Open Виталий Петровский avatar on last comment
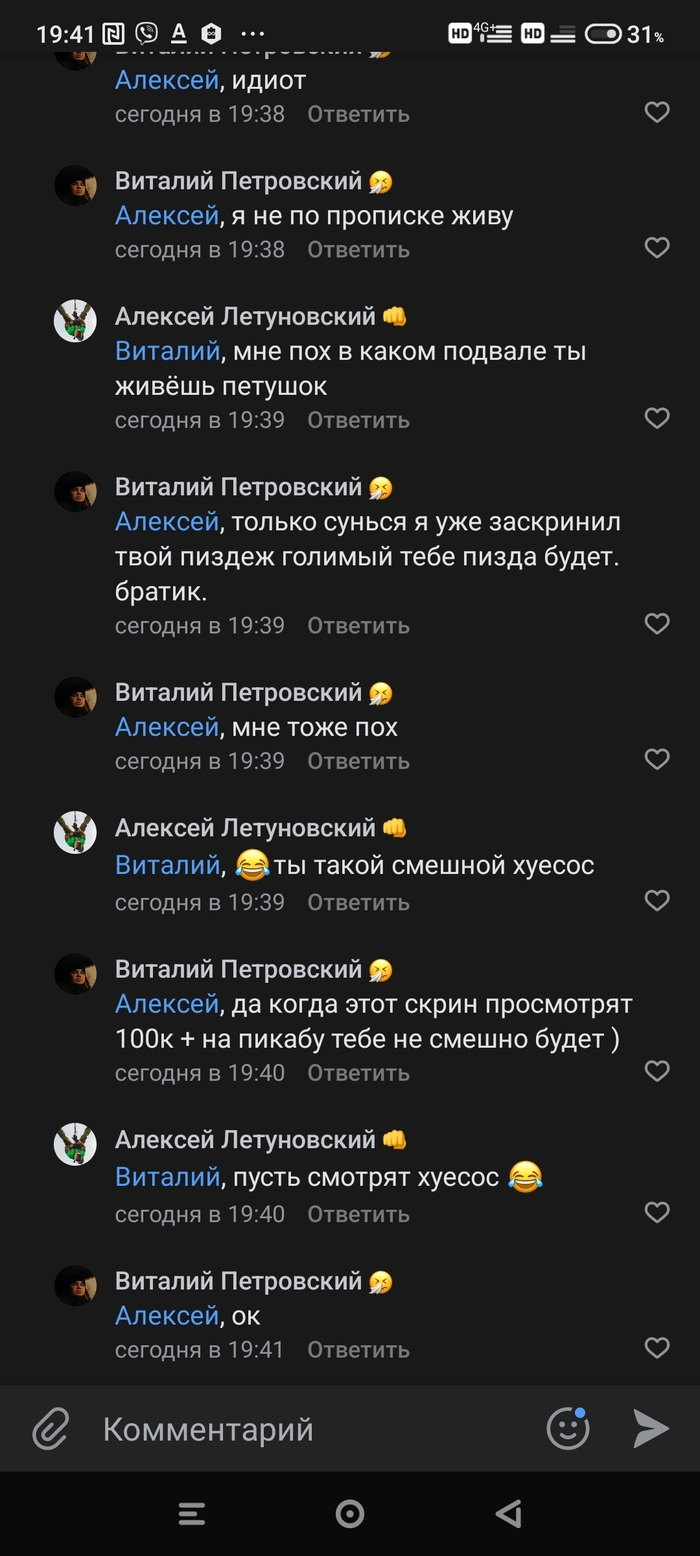 (75, 1285)
